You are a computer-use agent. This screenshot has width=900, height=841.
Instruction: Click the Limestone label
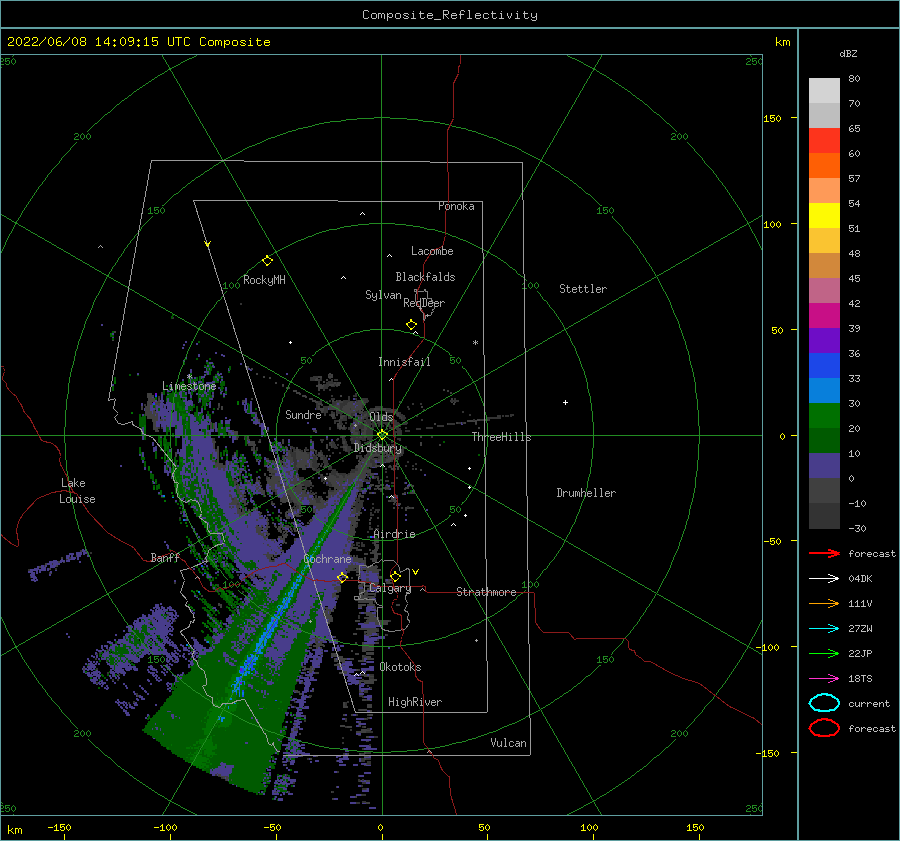coord(189,386)
